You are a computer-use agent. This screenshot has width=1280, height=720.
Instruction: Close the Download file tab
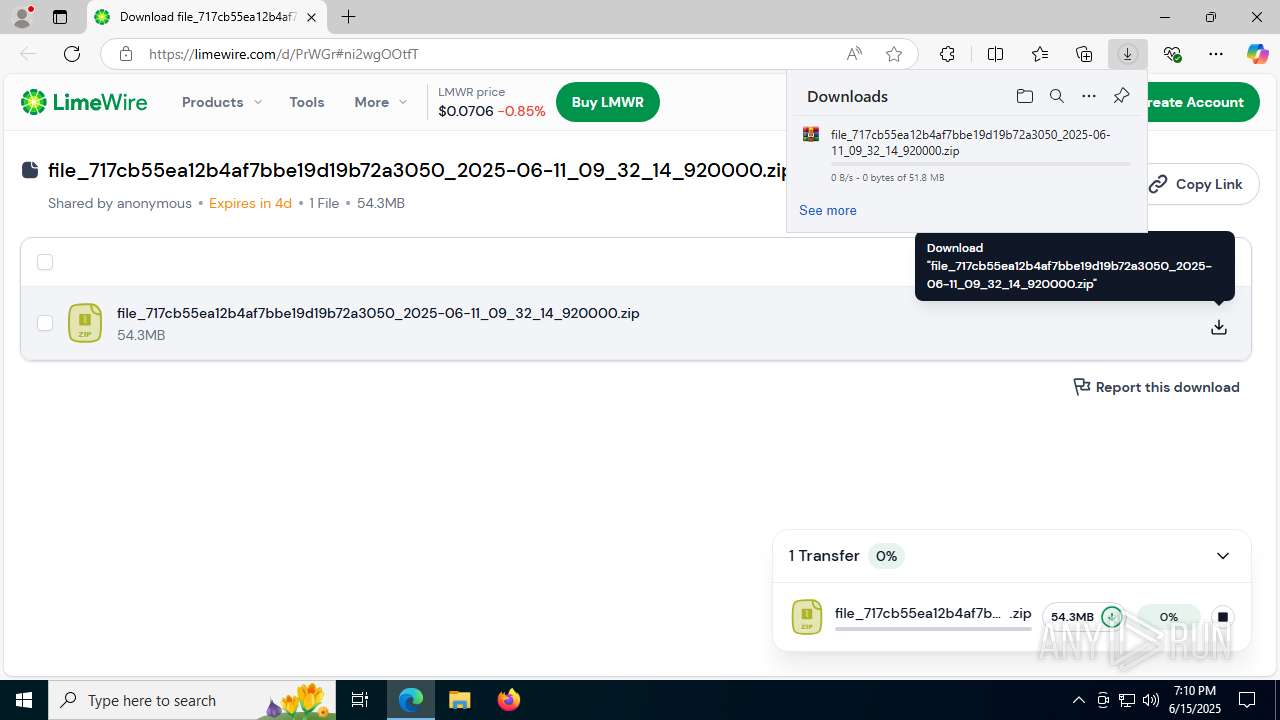coord(311,17)
